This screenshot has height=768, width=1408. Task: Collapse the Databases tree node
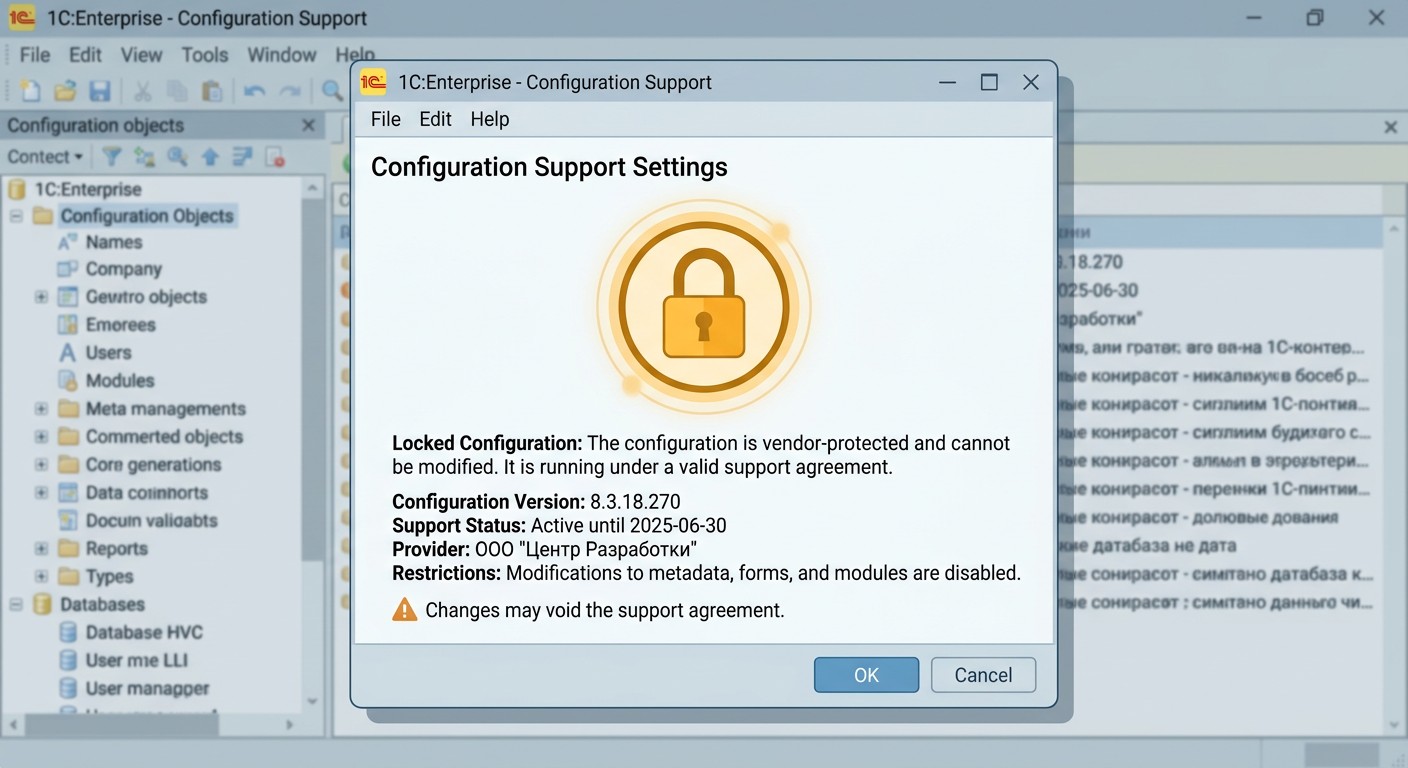[x=16, y=605]
